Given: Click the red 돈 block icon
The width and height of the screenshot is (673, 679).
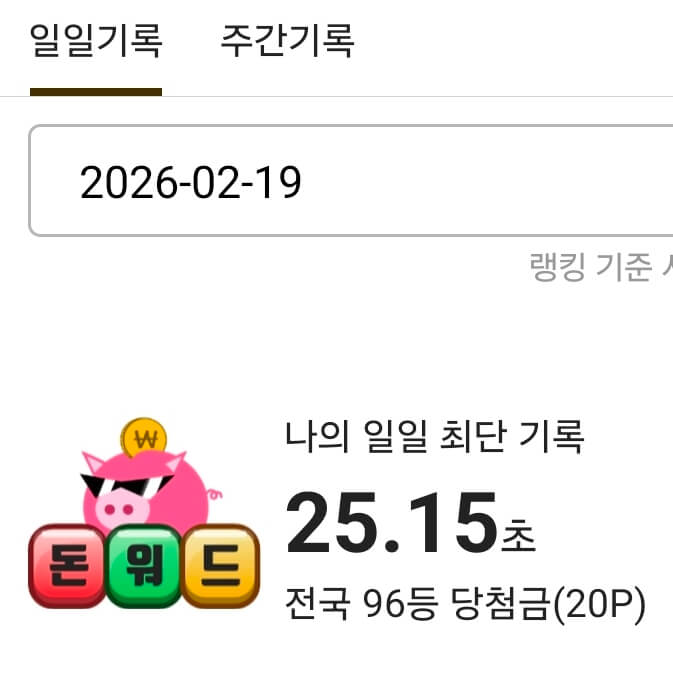Looking at the screenshot, I should (x=68, y=565).
